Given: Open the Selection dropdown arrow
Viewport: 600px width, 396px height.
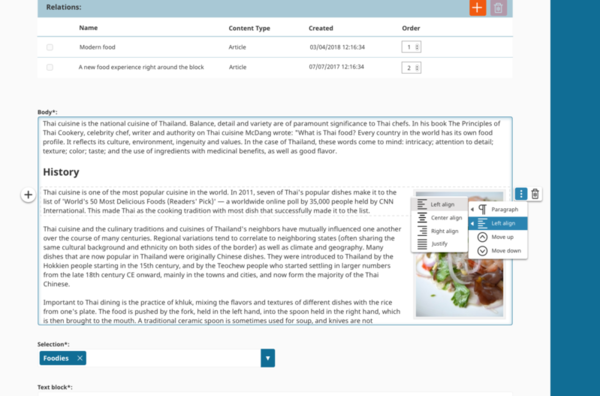Looking at the screenshot, I should [268, 358].
